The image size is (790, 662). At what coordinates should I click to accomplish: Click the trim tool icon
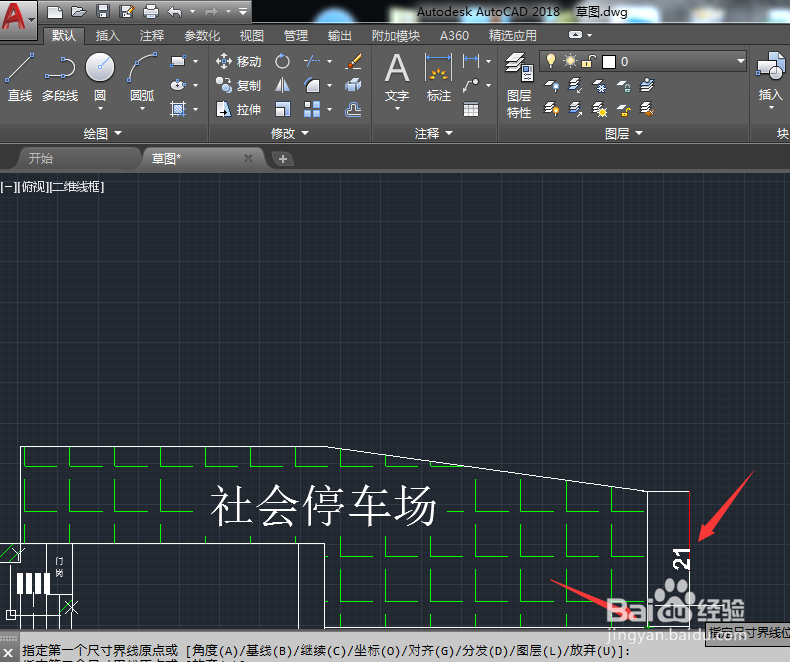pyautogui.click(x=312, y=61)
